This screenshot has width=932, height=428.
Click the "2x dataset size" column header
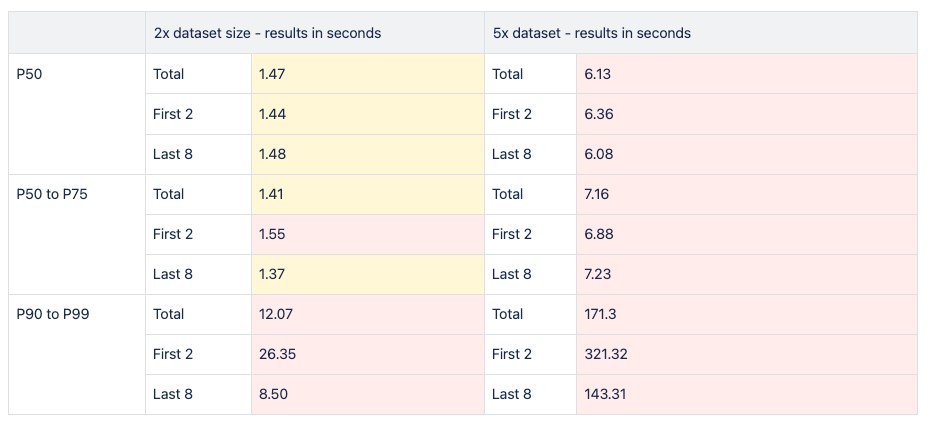[267, 33]
